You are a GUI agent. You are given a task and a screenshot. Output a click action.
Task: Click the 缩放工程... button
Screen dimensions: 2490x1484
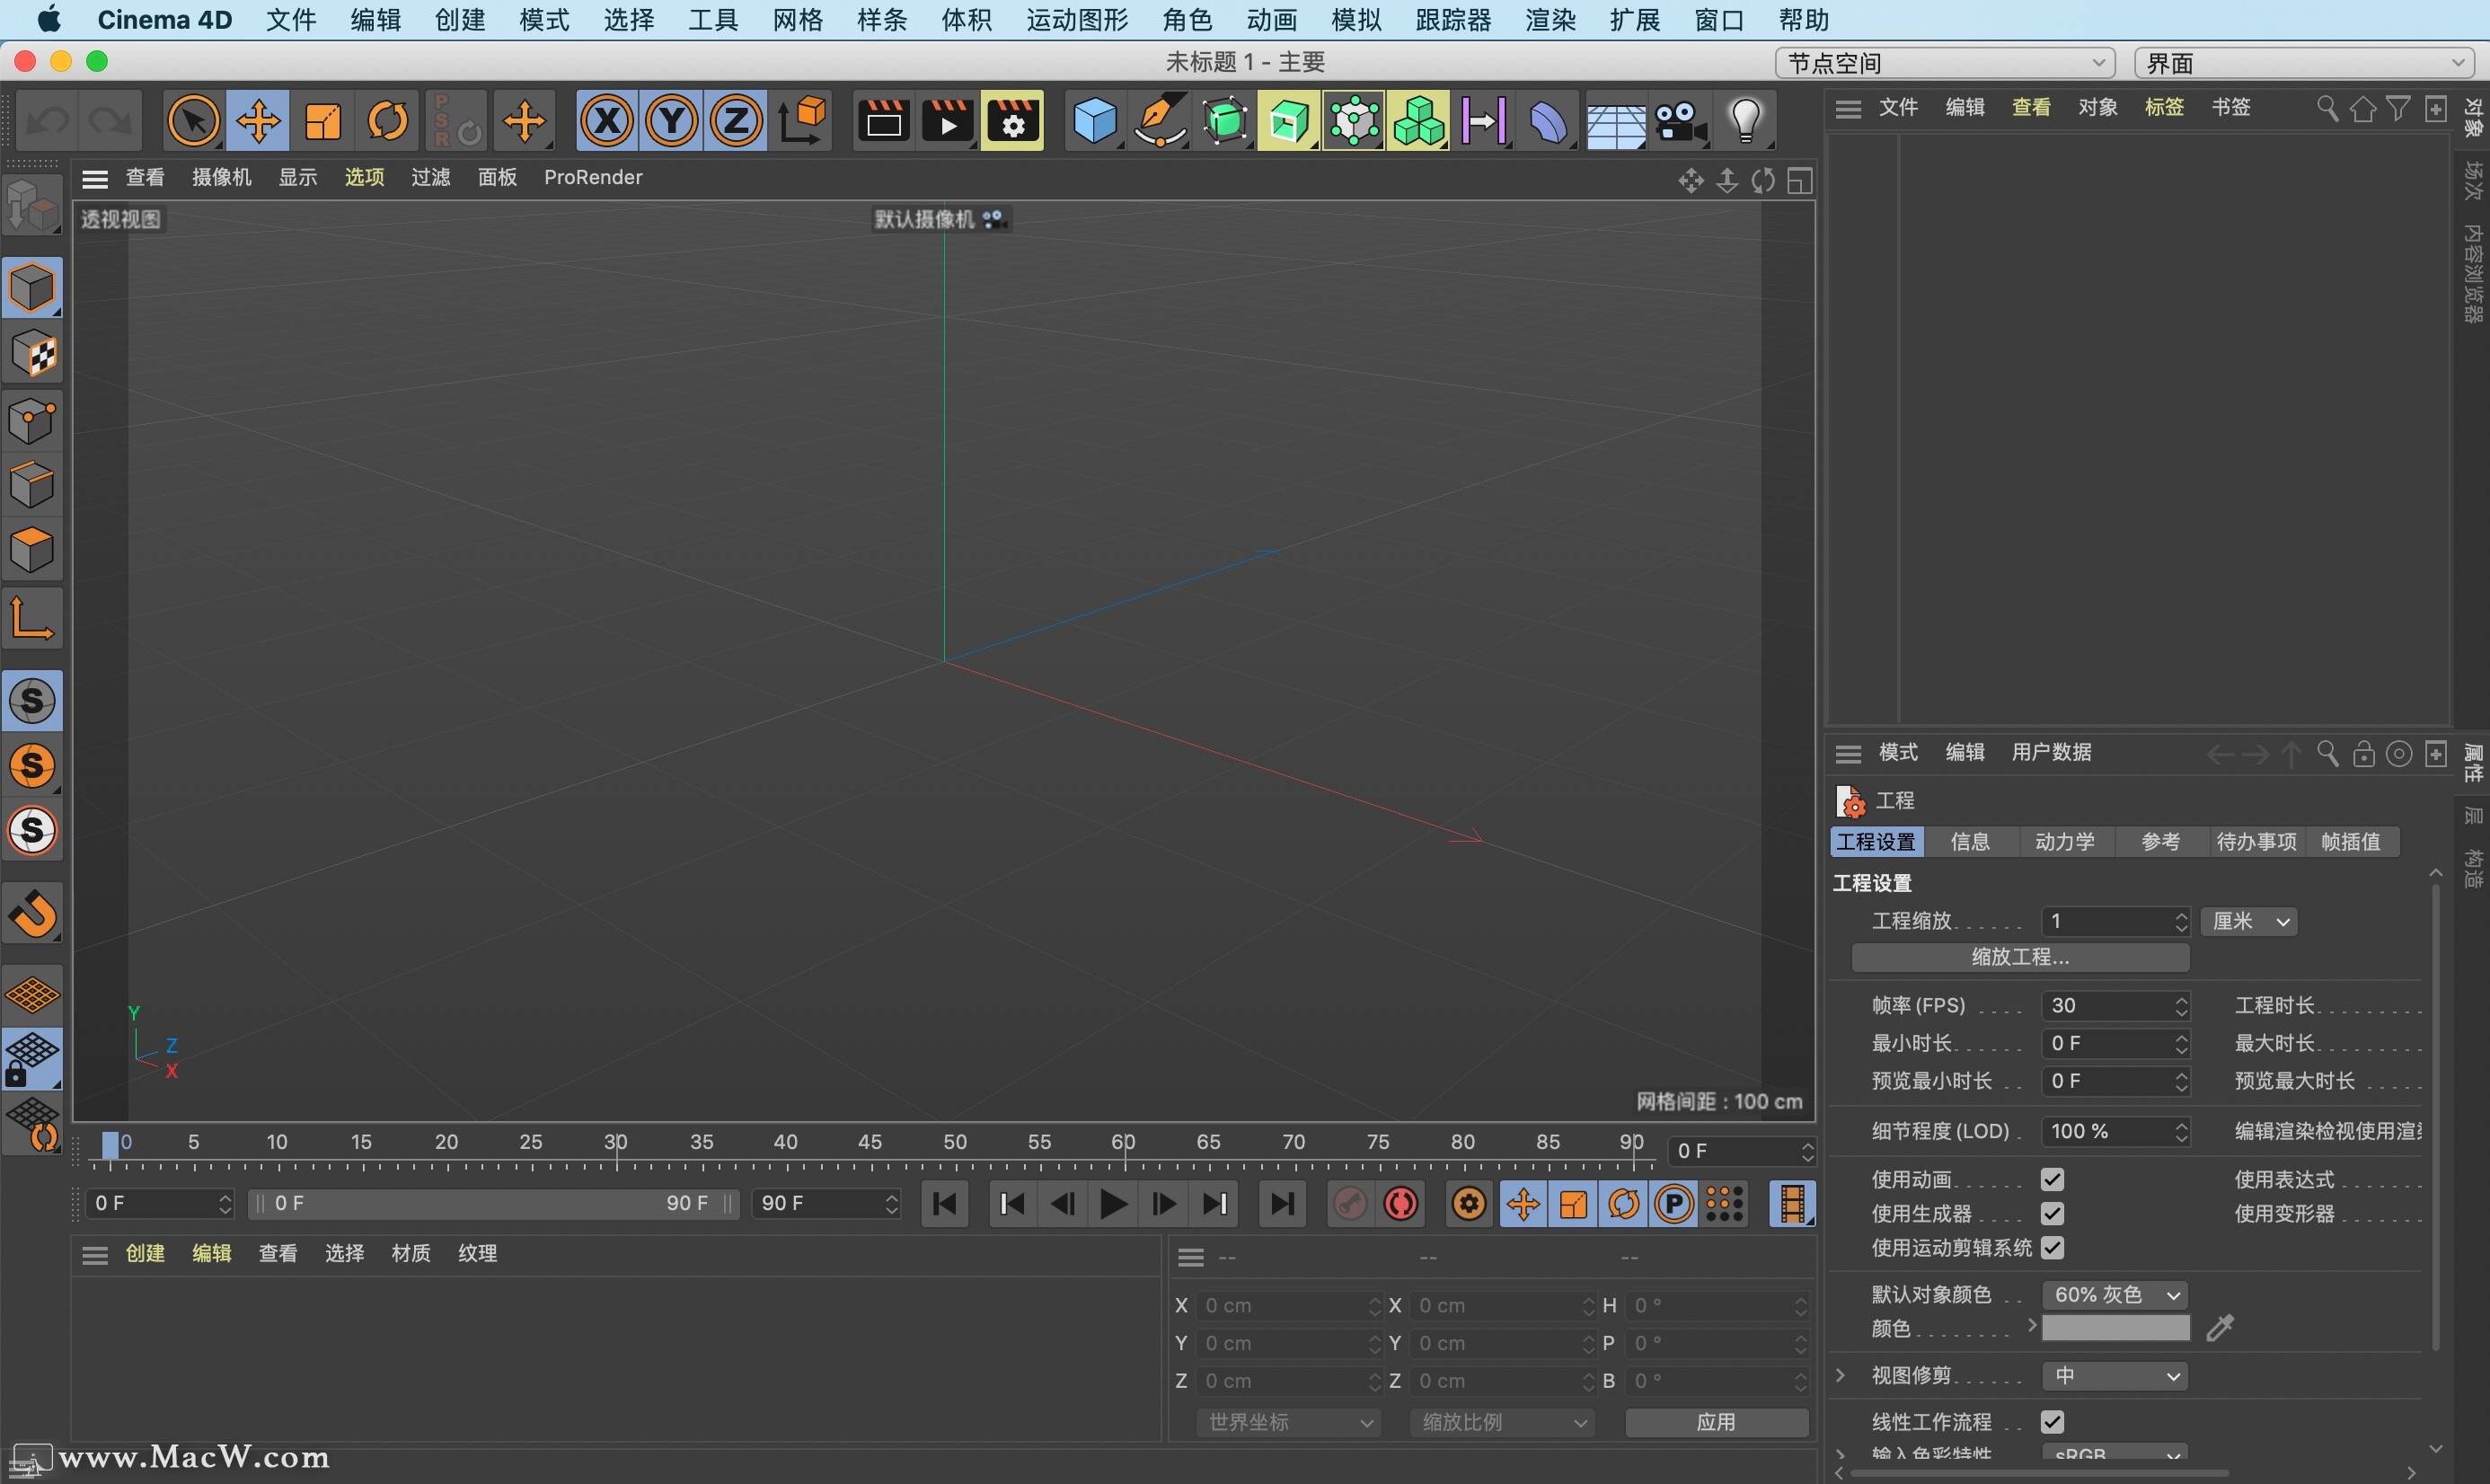(2020, 957)
